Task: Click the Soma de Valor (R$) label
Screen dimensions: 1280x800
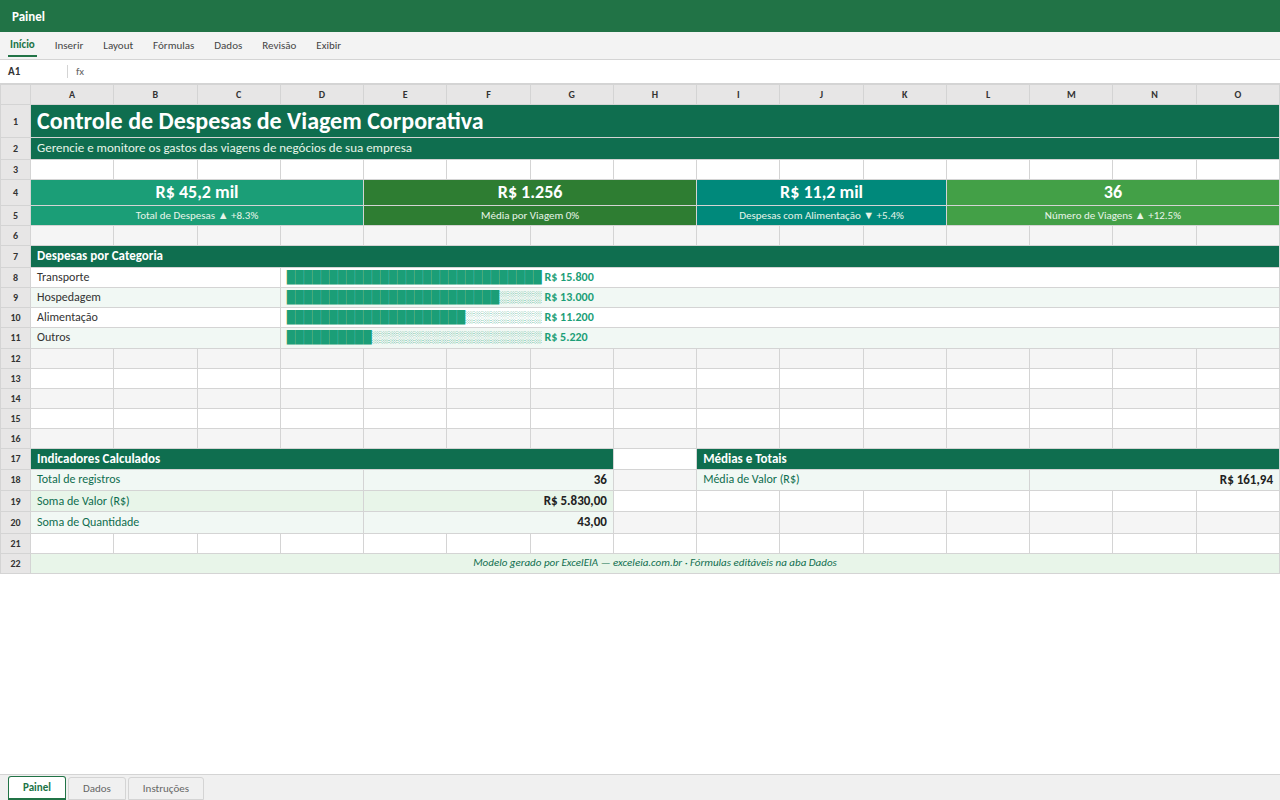Action: (x=197, y=501)
